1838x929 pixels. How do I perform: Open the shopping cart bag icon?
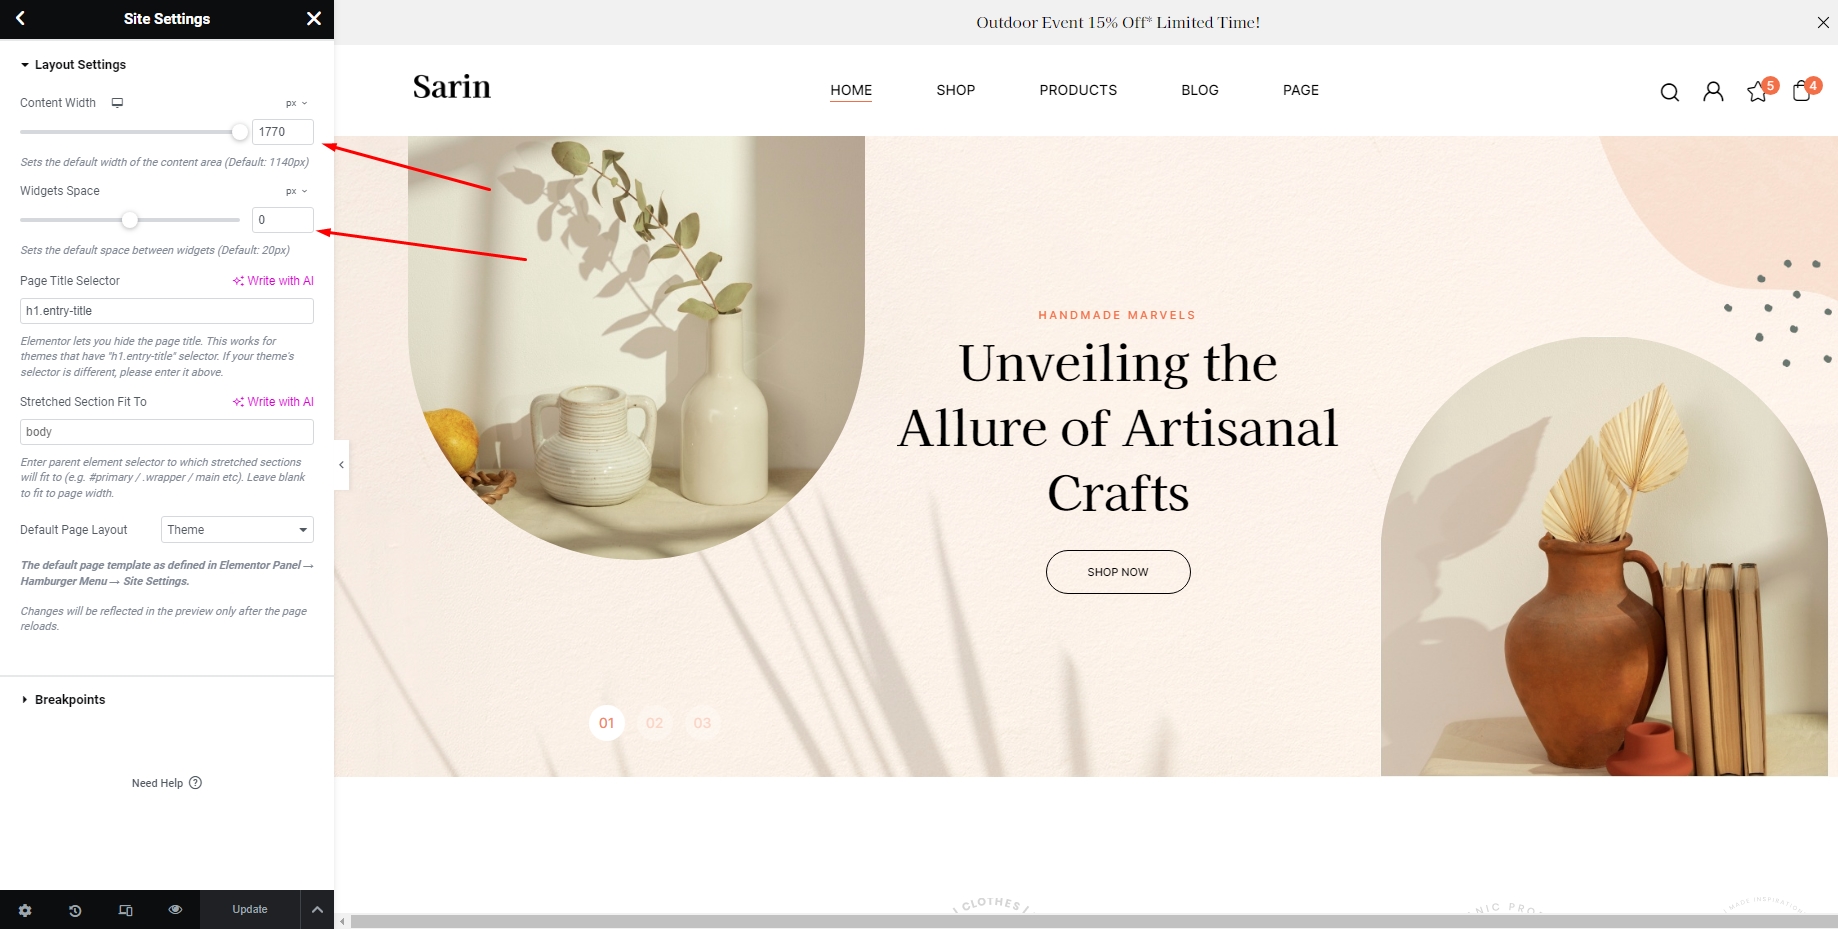[1801, 91]
